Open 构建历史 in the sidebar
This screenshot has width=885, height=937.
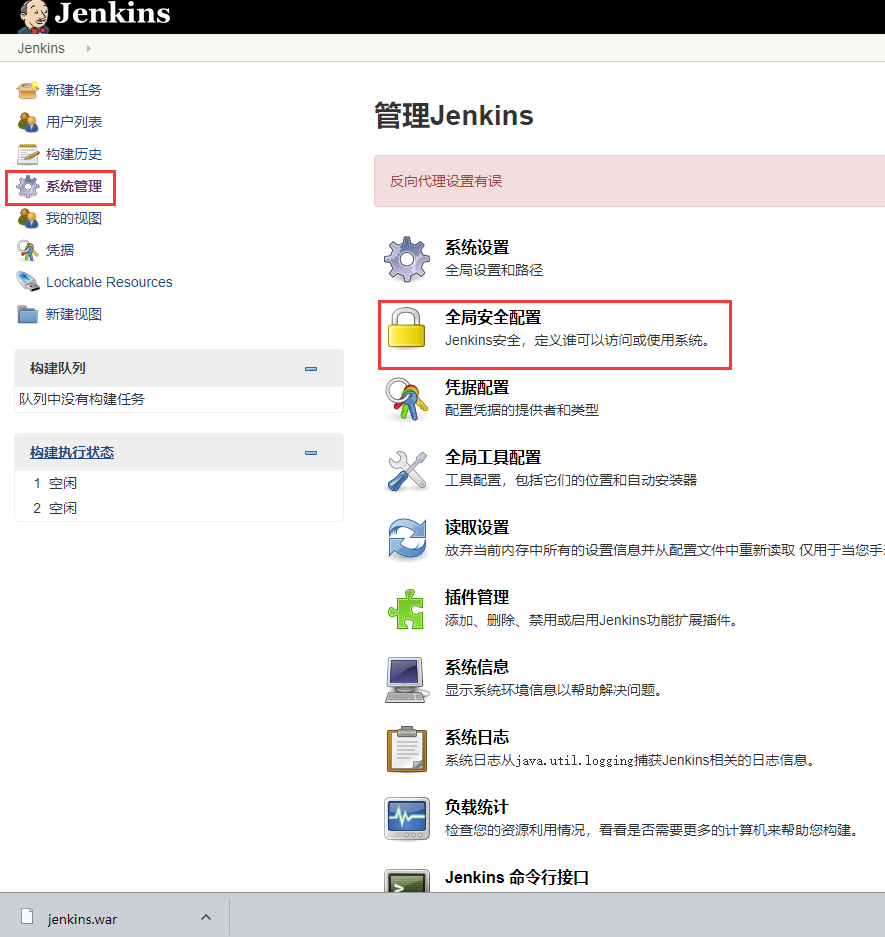(x=74, y=154)
